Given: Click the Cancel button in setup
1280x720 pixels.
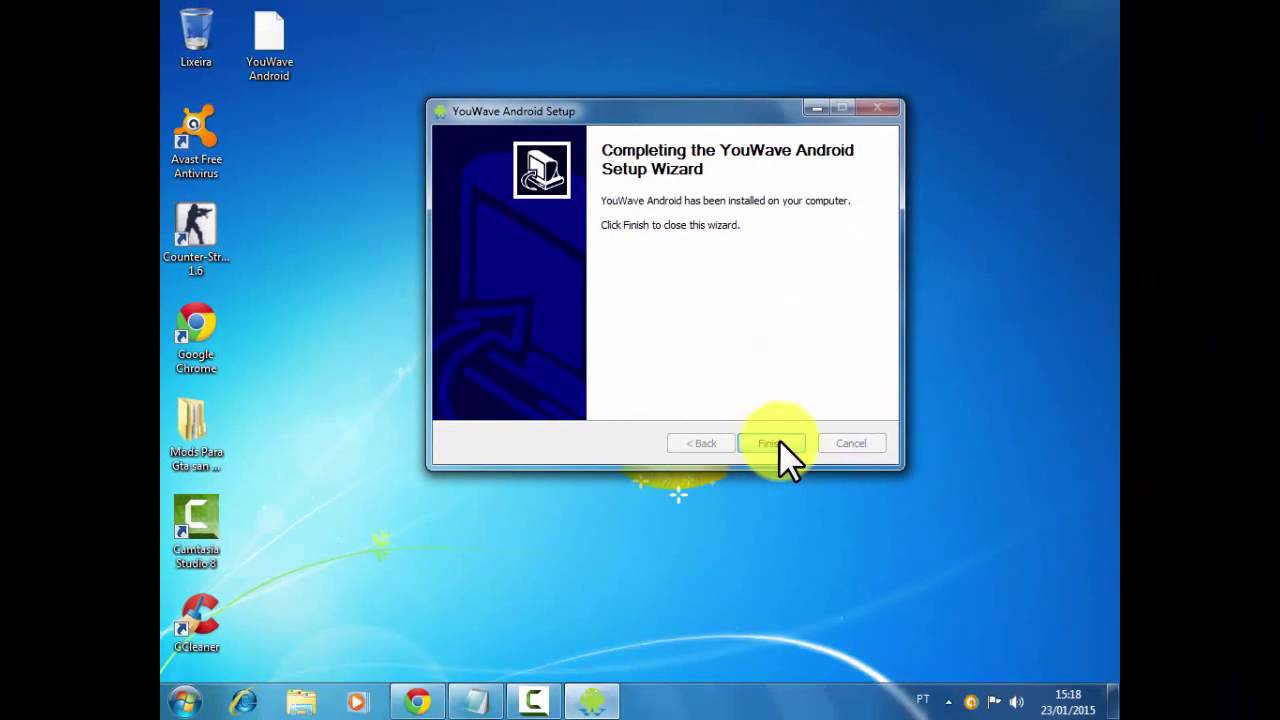Looking at the screenshot, I should point(851,443).
